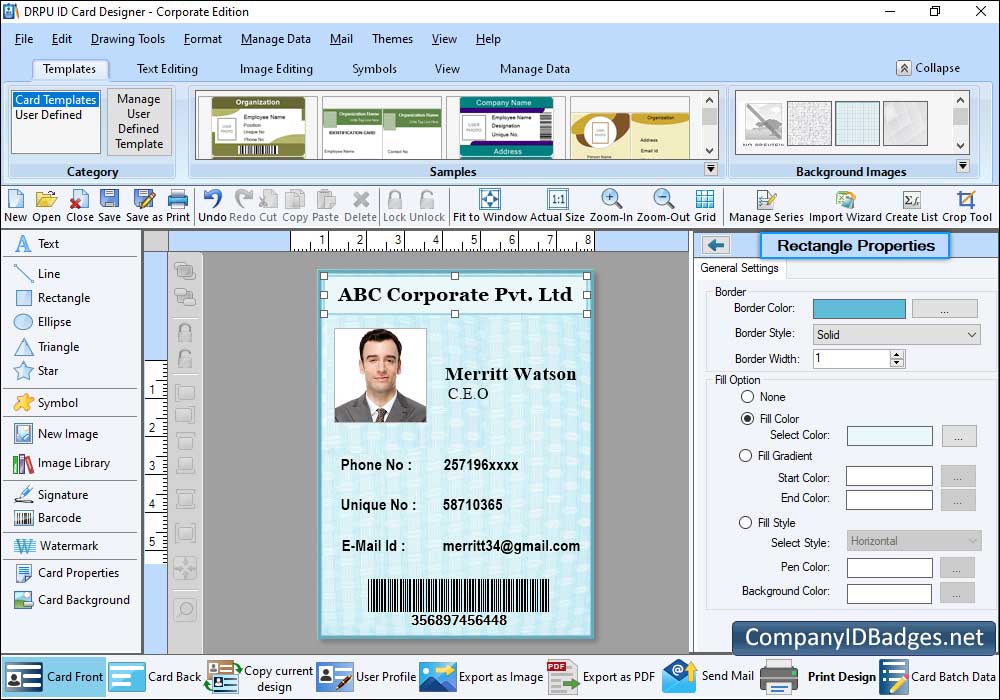Viewport: 1000px width, 700px height.
Task: Add a Barcode element
Action: [48, 518]
